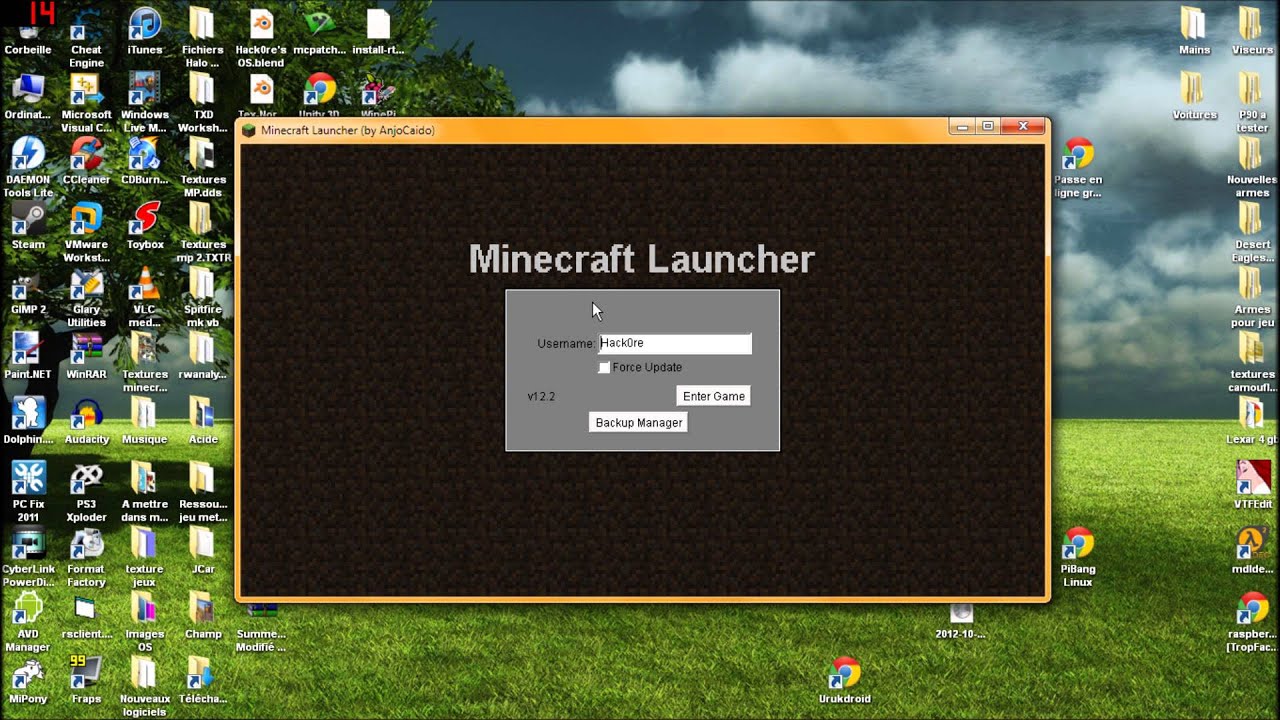Open CDBurnerXP desktop shortcut

point(145,160)
